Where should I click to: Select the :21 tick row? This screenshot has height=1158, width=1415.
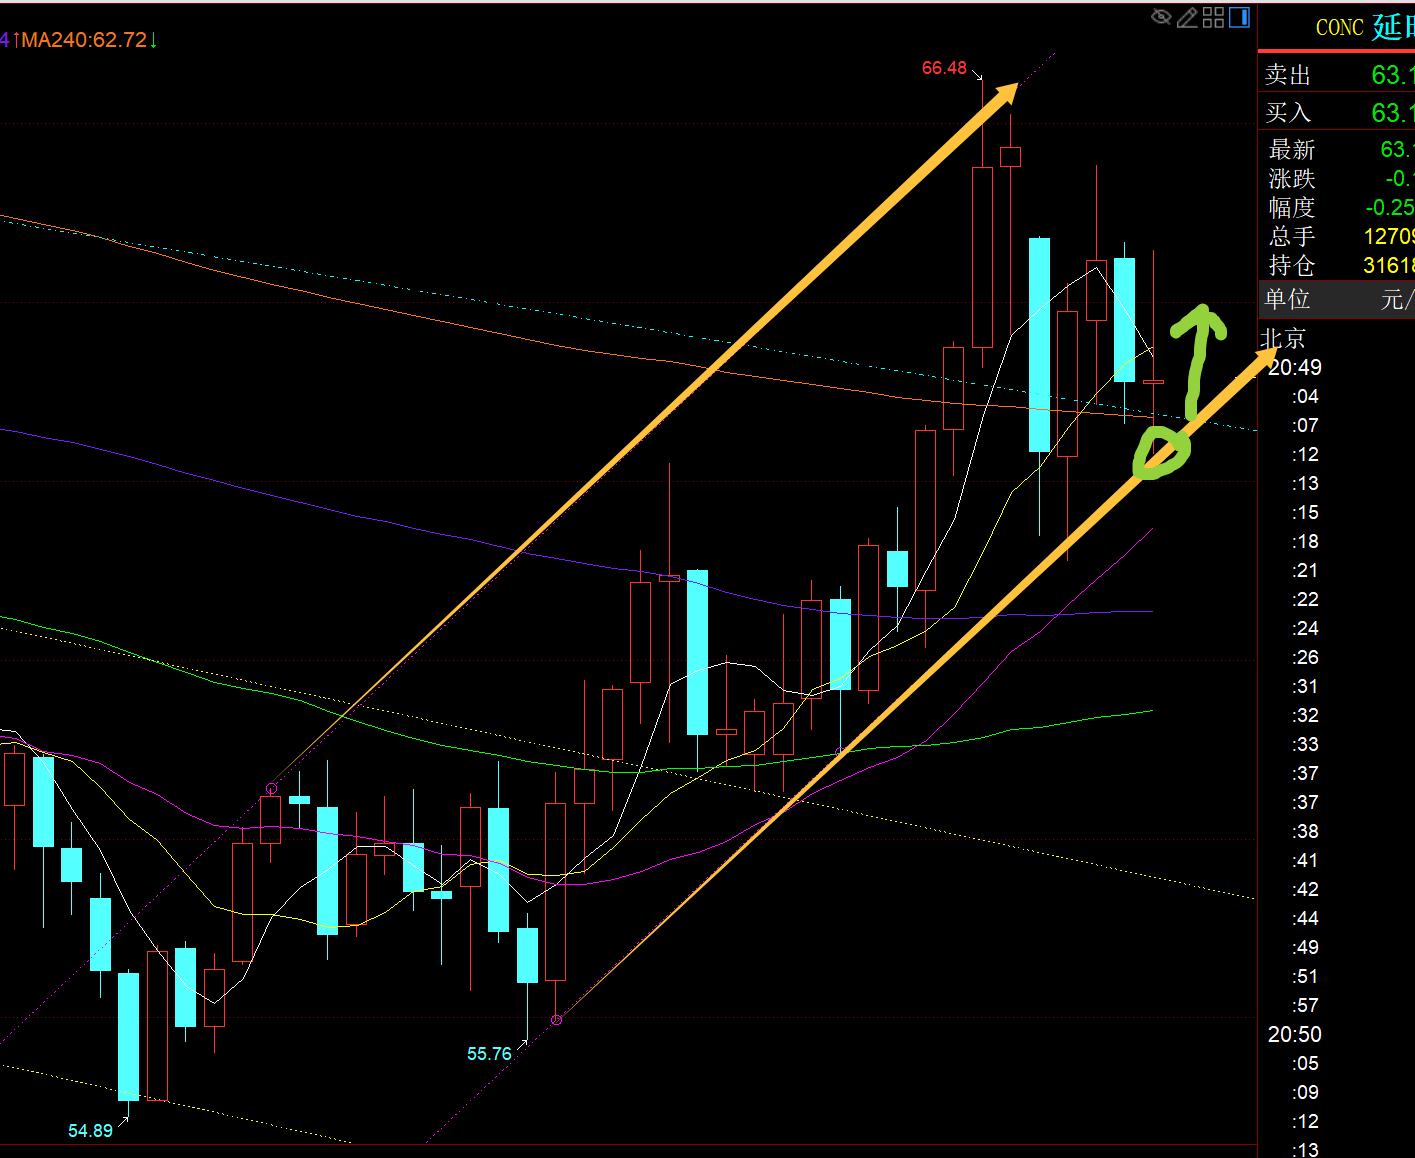(1305, 571)
